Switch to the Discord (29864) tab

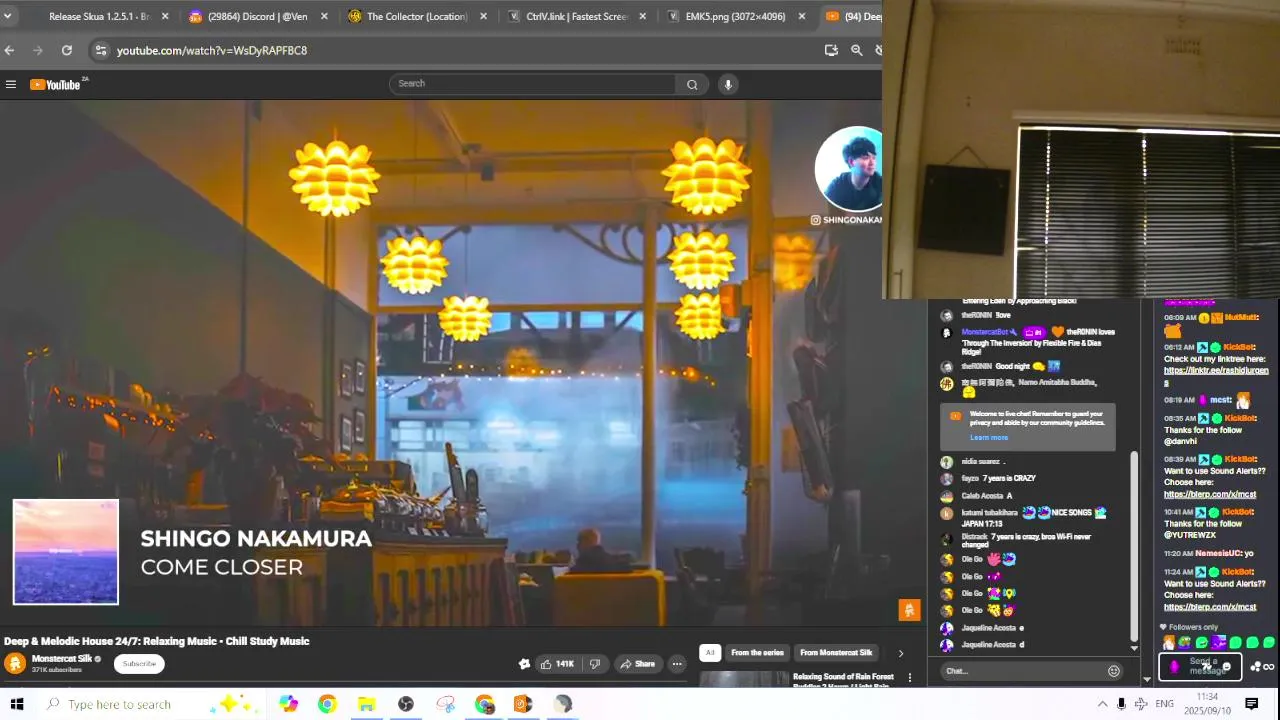pos(257,16)
